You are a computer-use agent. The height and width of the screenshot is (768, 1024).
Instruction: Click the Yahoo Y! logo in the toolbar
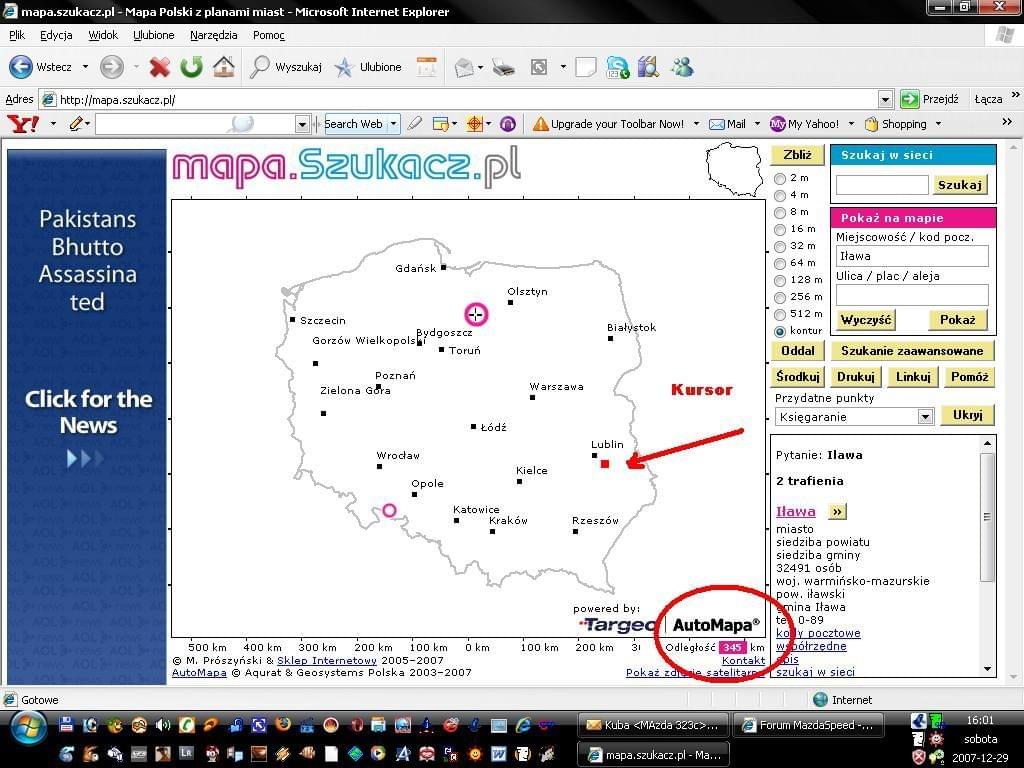coord(24,123)
